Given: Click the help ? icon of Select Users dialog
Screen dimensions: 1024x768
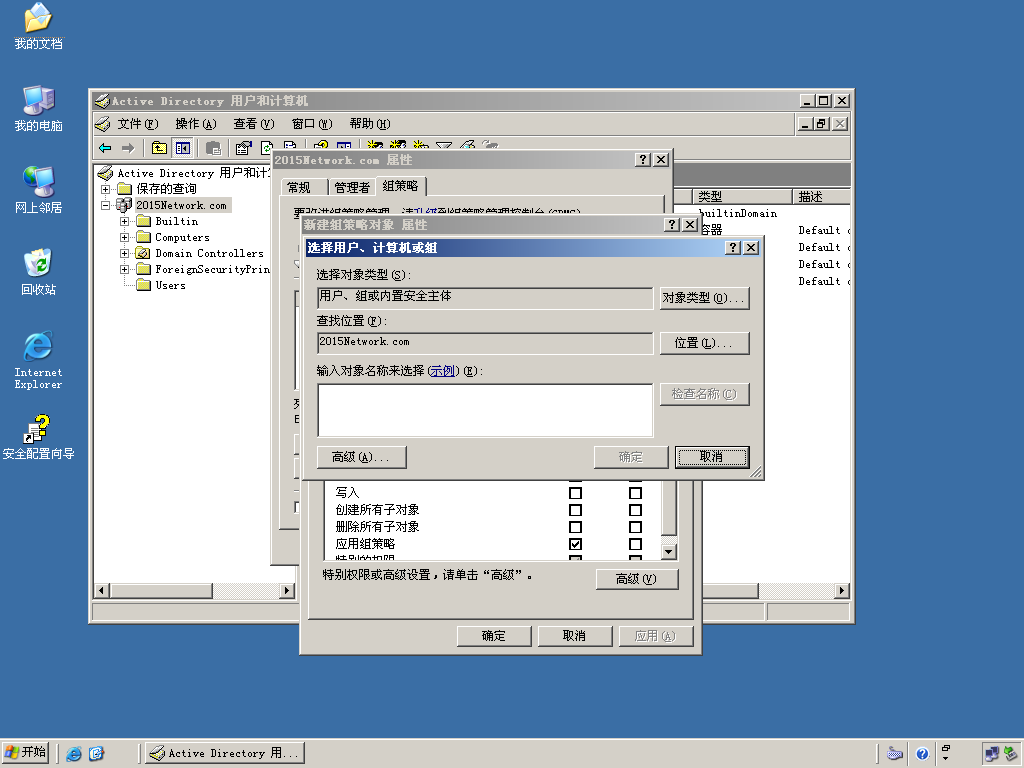Looking at the screenshot, I should [733, 248].
